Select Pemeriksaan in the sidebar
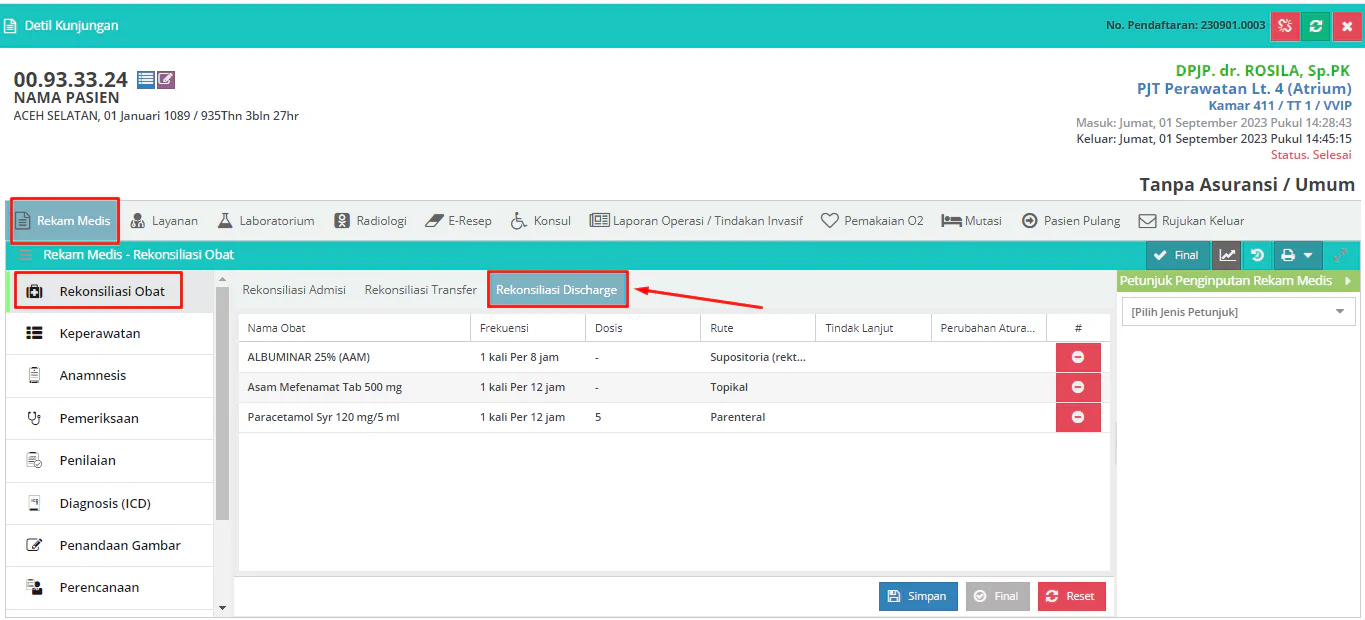 110,419
